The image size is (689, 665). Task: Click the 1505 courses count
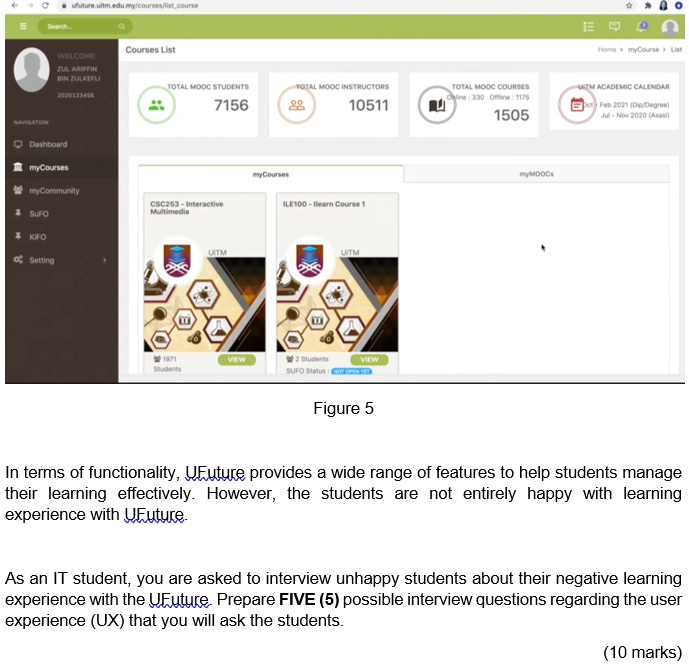click(x=511, y=115)
